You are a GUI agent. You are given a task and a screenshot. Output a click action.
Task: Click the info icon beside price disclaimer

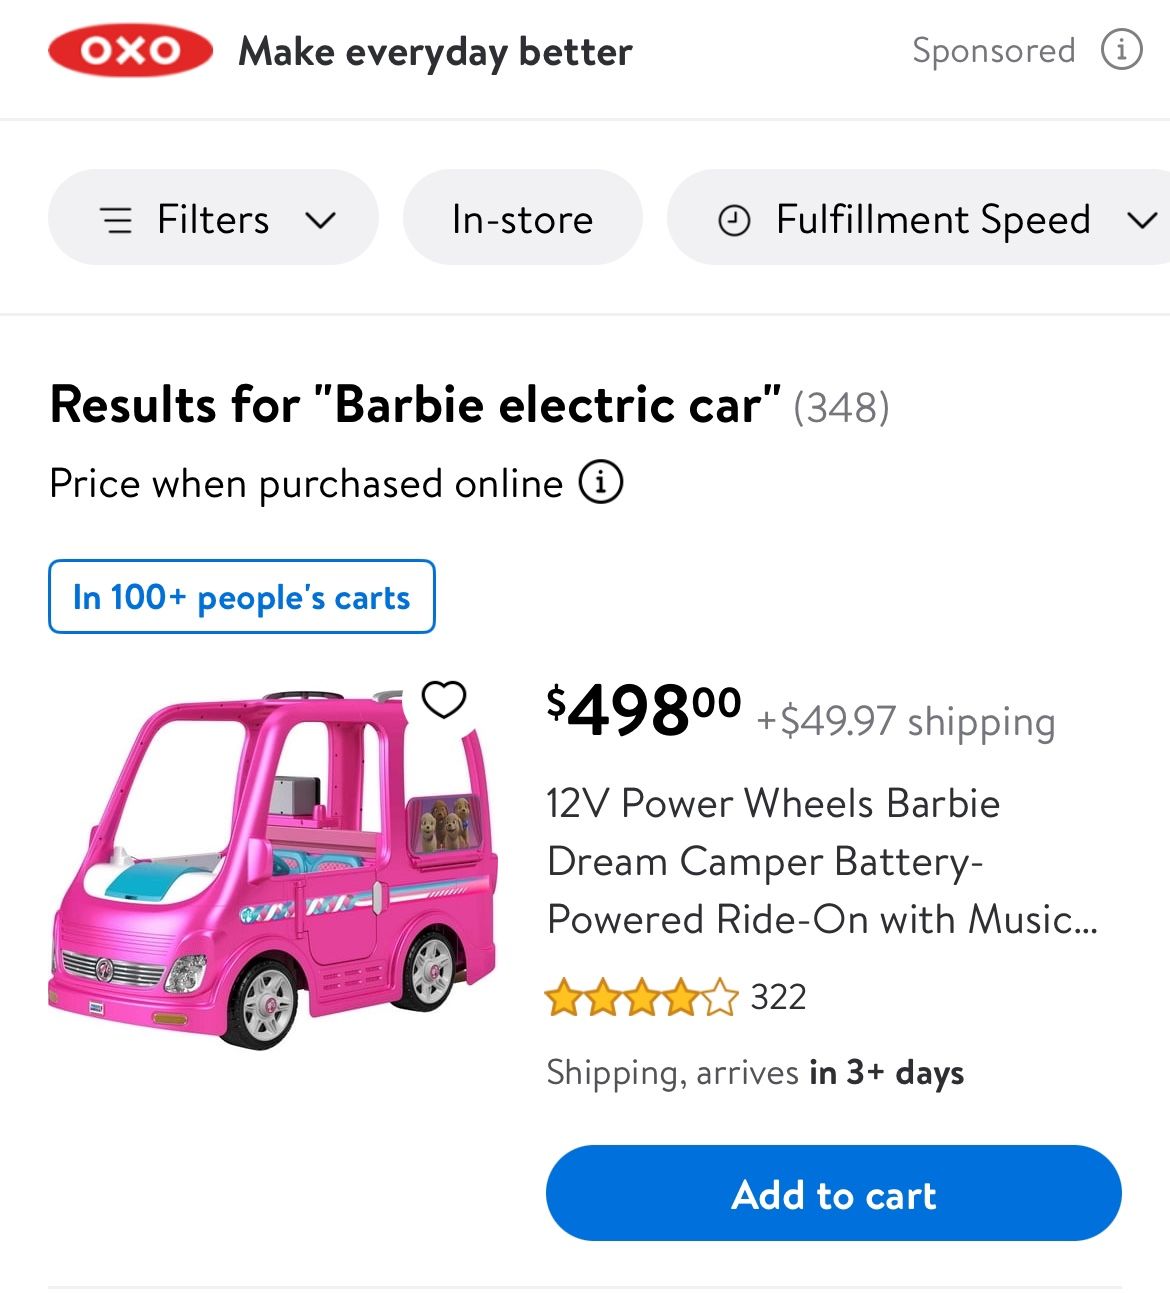pyautogui.click(x=600, y=482)
